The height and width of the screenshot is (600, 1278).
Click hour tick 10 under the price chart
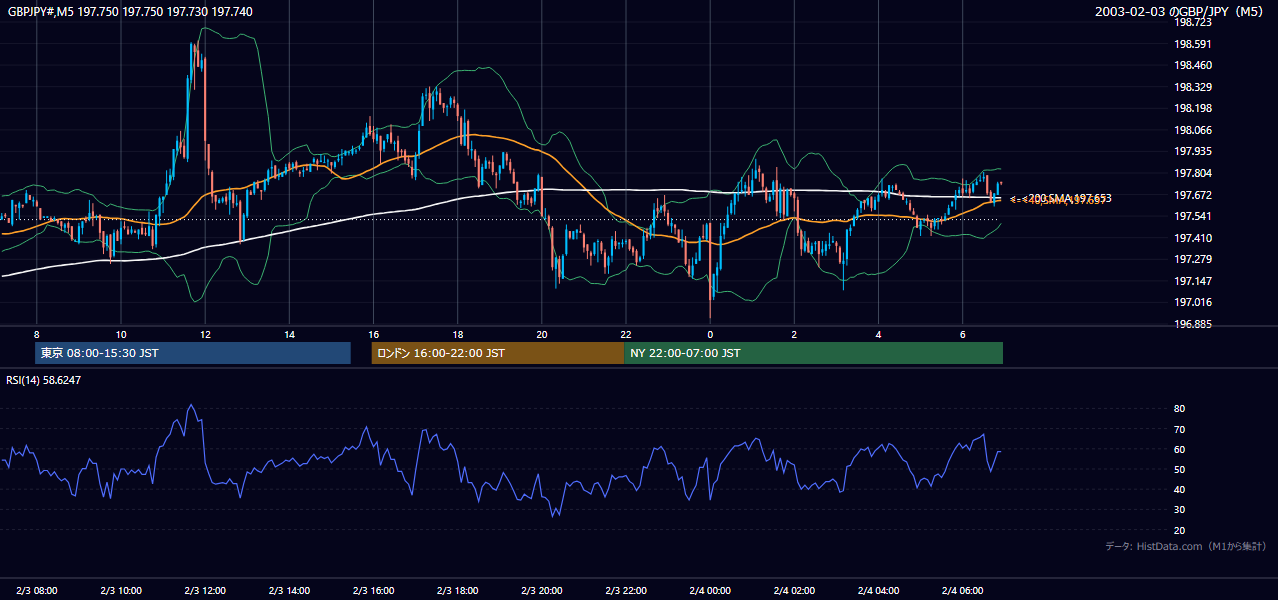coord(120,334)
